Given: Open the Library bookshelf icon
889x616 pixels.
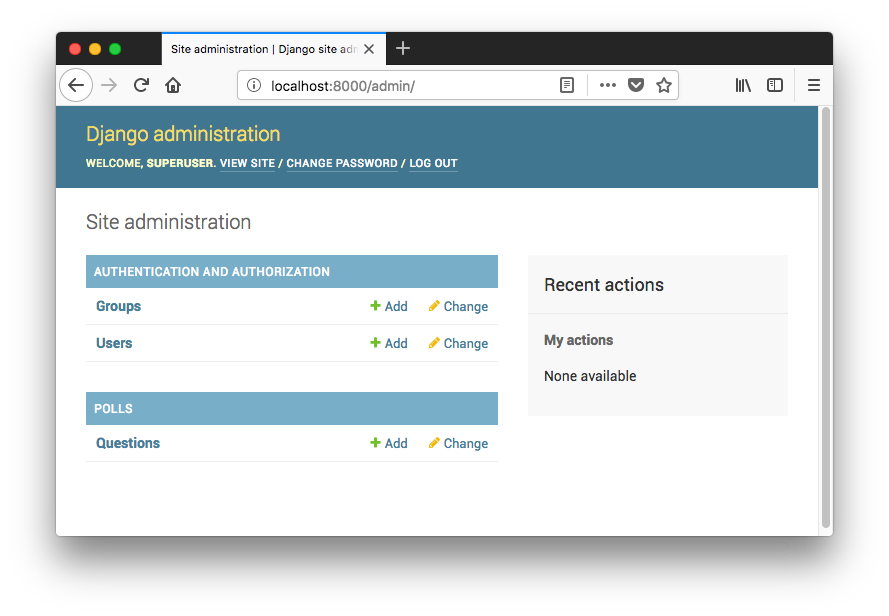Looking at the screenshot, I should pos(743,85).
